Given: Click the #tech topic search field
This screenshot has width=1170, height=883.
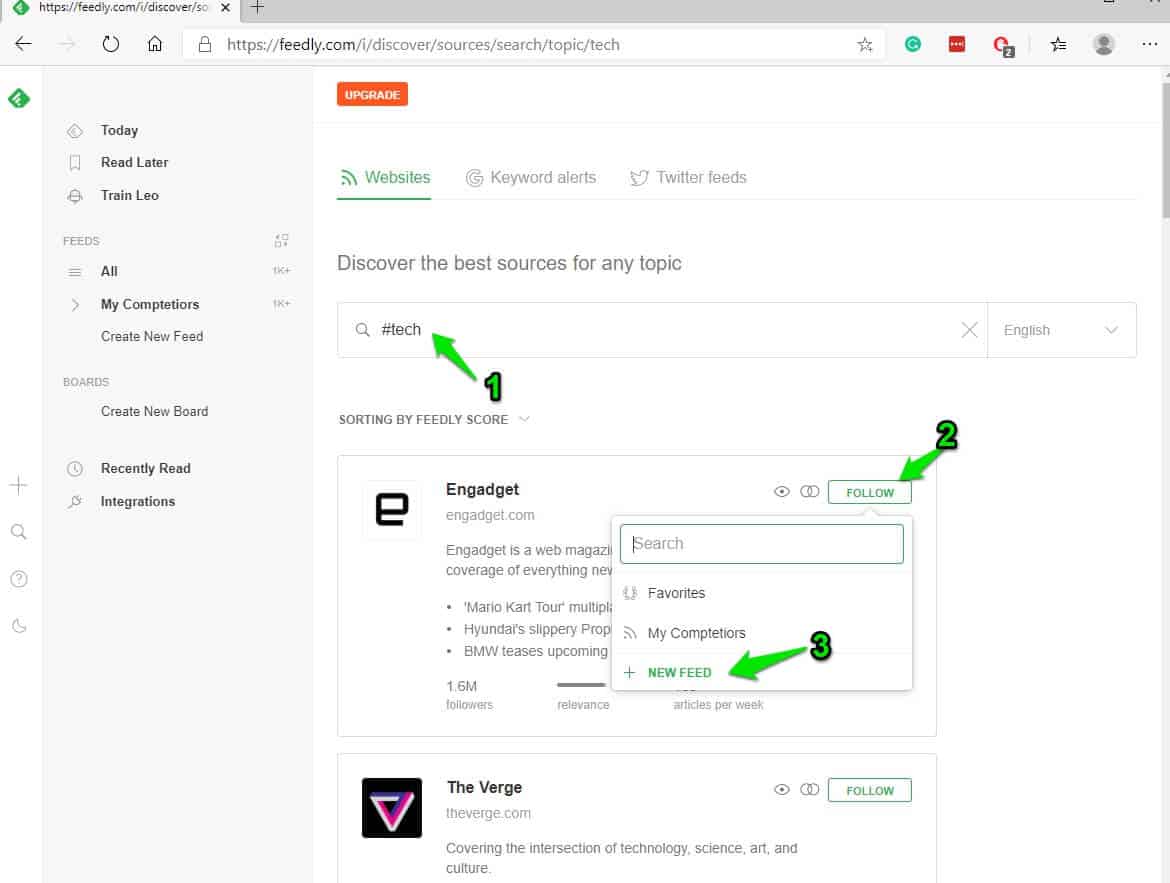Looking at the screenshot, I should 663,330.
